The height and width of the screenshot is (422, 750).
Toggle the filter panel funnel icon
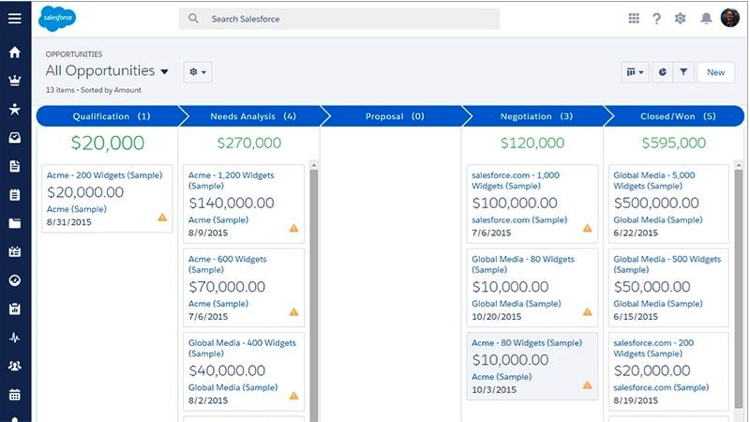[x=684, y=72]
